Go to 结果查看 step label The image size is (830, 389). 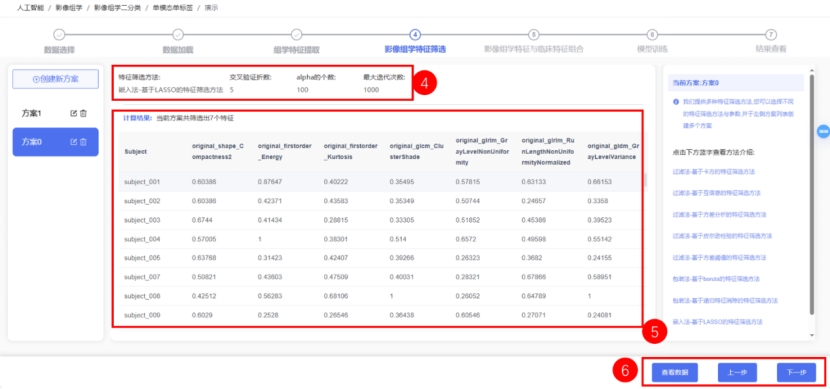771,50
